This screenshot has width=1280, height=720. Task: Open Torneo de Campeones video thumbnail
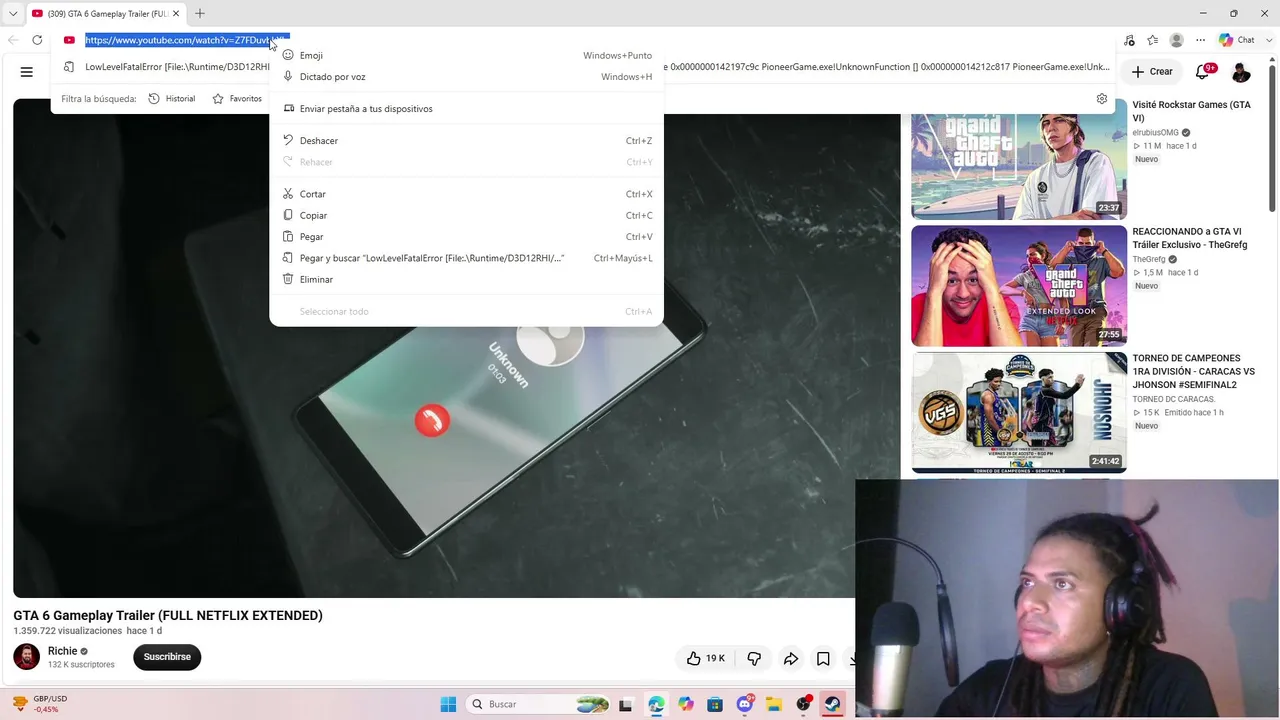point(1019,412)
